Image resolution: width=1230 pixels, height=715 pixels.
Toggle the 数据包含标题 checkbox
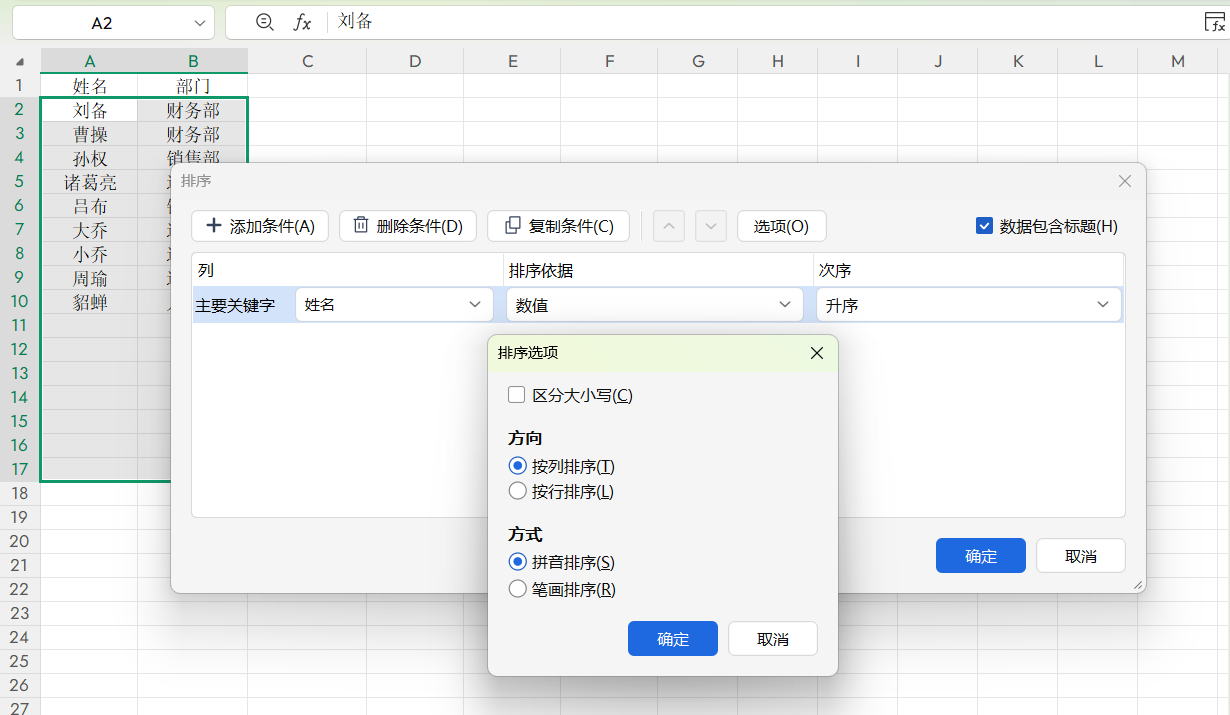984,226
